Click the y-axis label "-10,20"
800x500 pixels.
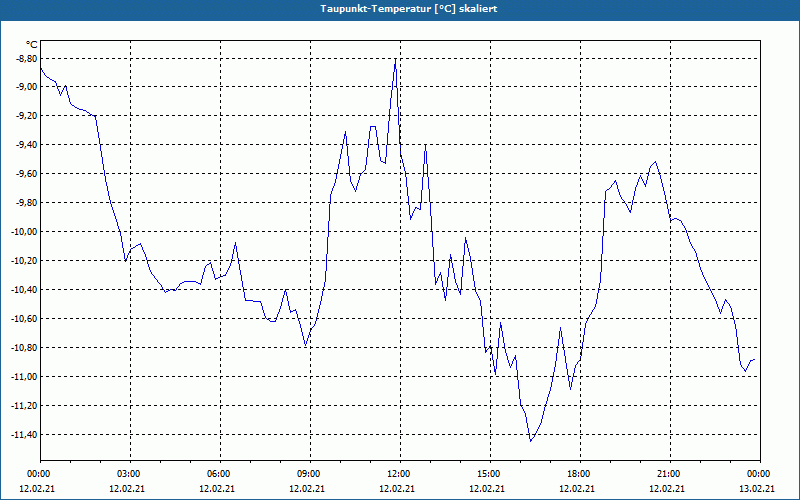tap(26, 261)
